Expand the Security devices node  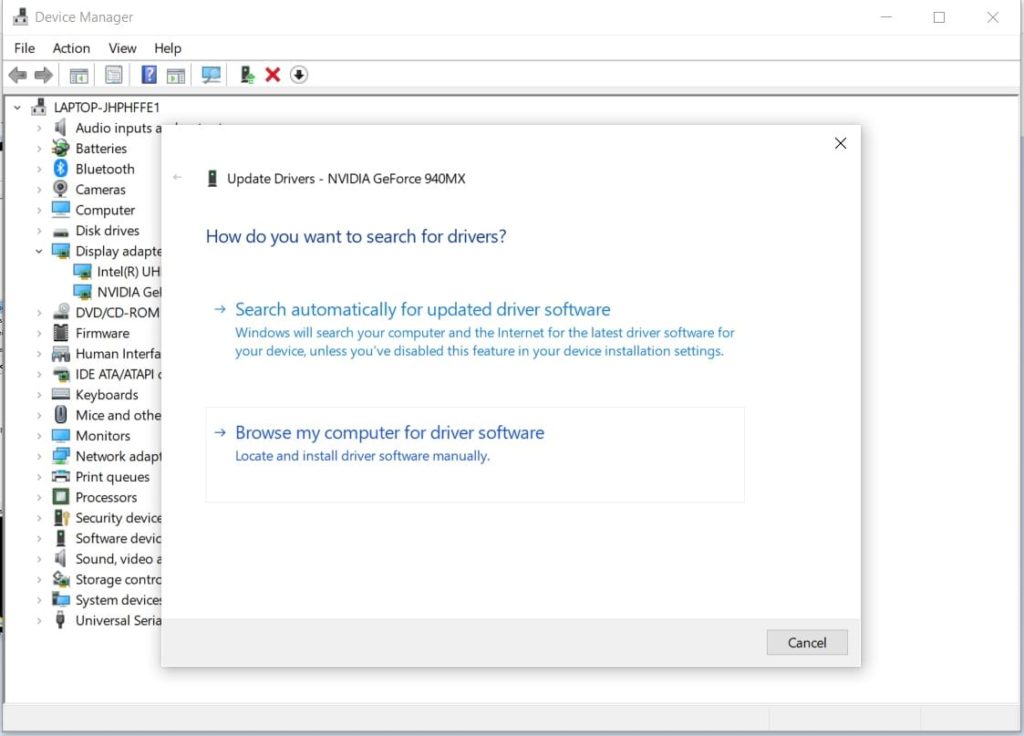point(39,518)
